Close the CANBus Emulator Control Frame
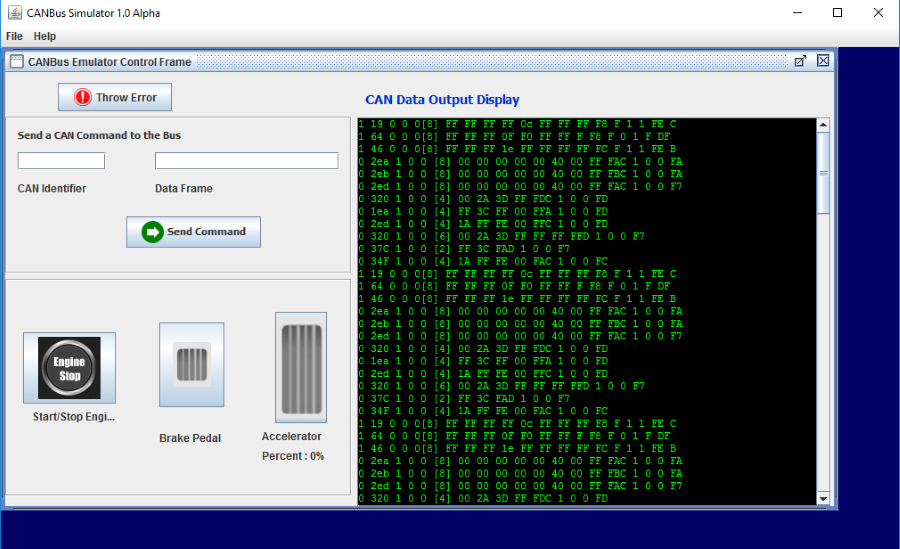This screenshot has height=549, width=900. pyautogui.click(x=823, y=61)
